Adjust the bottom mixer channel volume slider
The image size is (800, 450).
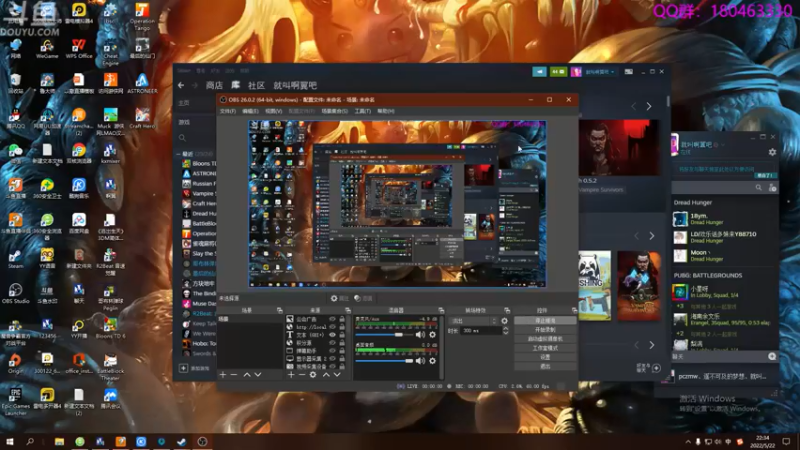point(384,361)
